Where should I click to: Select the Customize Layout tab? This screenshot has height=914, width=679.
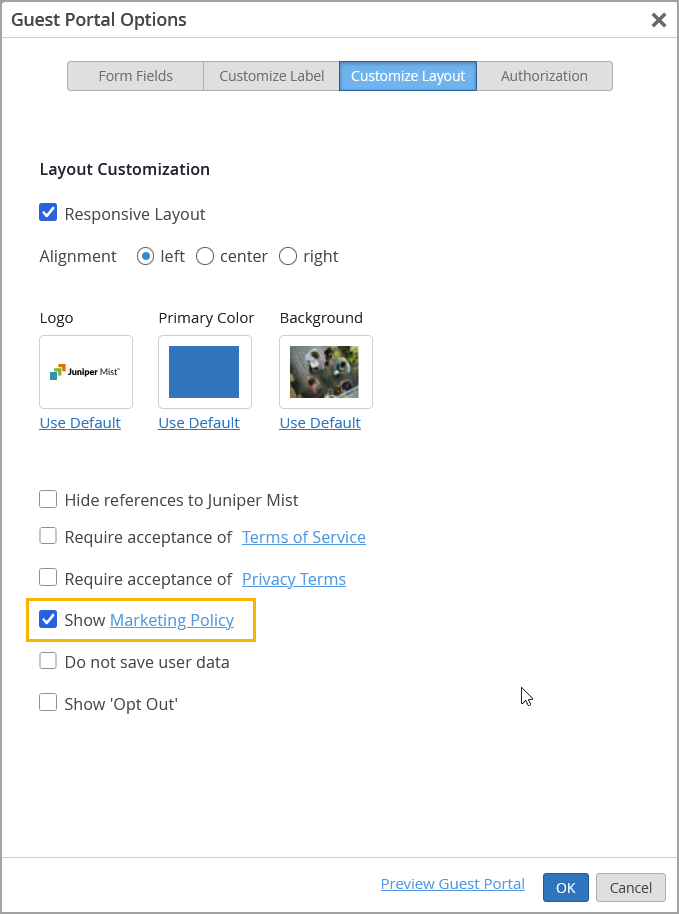pyautogui.click(x=408, y=76)
